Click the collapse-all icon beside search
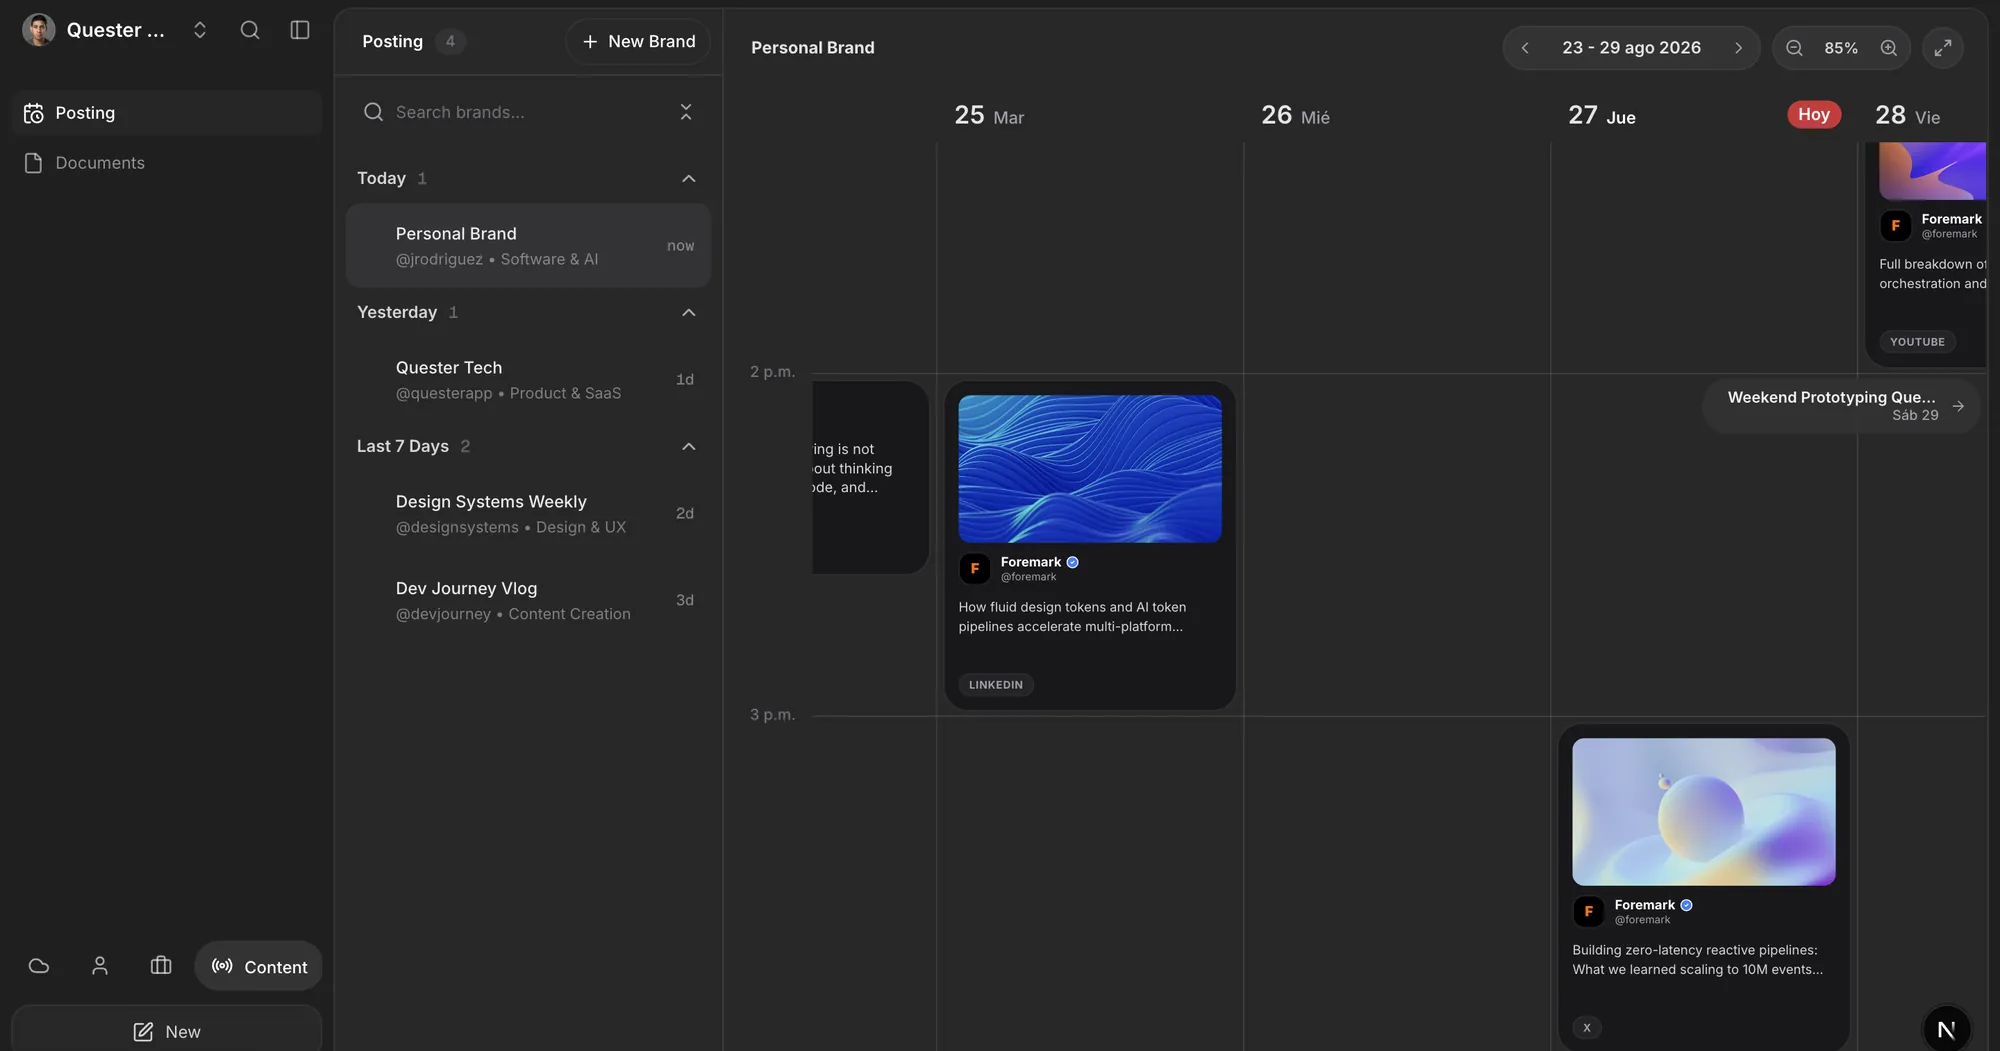Viewport: 2000px width, 1051px height. 686,112
